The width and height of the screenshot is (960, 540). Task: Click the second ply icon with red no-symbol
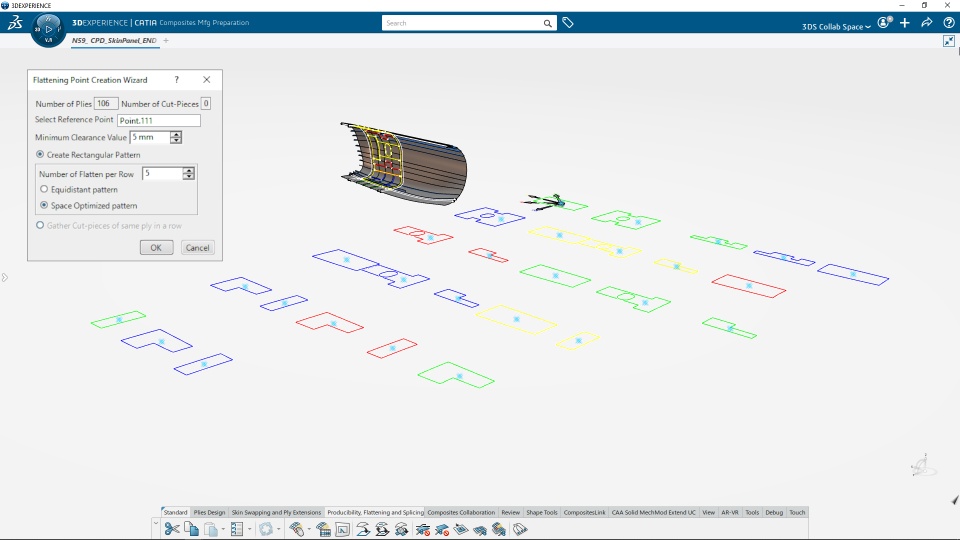441,529
